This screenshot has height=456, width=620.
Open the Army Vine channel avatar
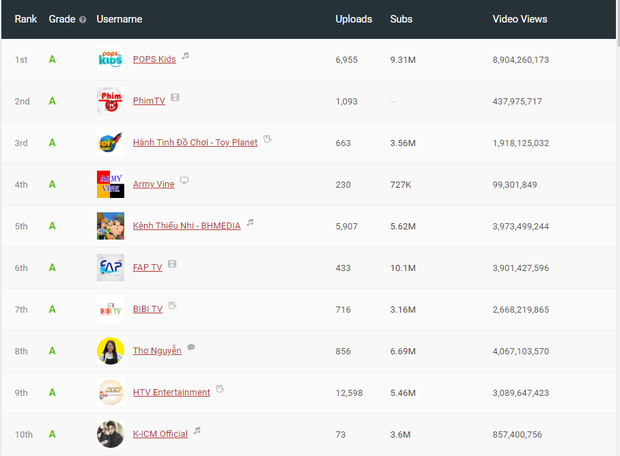pyautogui.click(x=110, y=184)
